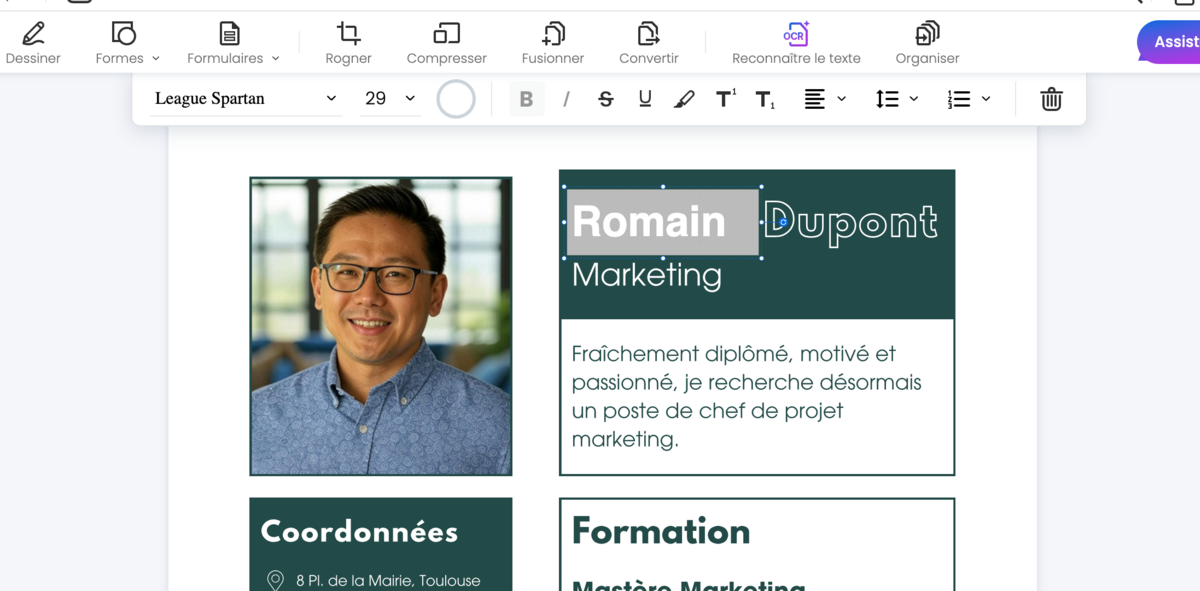Toggle italic formatting
Viewport: 1200px width, 591px height.
pos(566,99)
